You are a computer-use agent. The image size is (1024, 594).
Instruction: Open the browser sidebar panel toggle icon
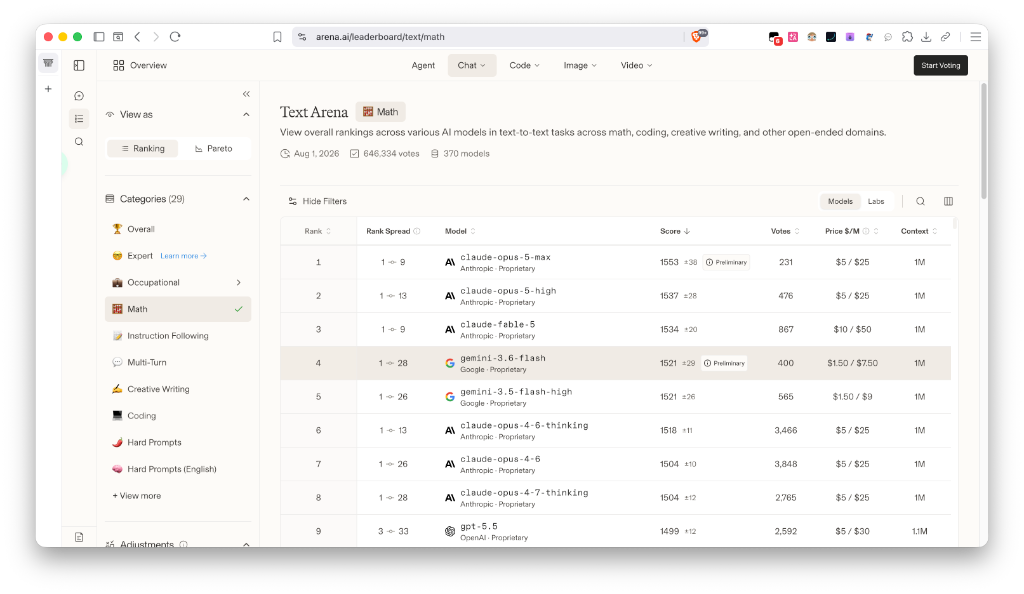click(x=99, y=37)
